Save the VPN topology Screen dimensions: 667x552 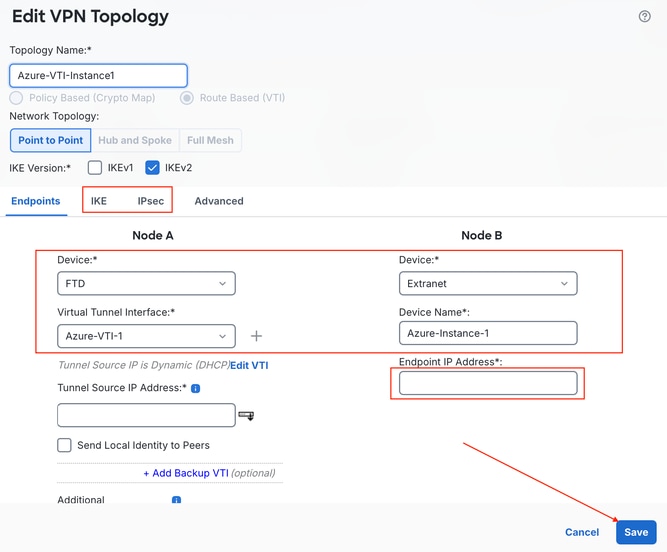click(x=636, y=532)
